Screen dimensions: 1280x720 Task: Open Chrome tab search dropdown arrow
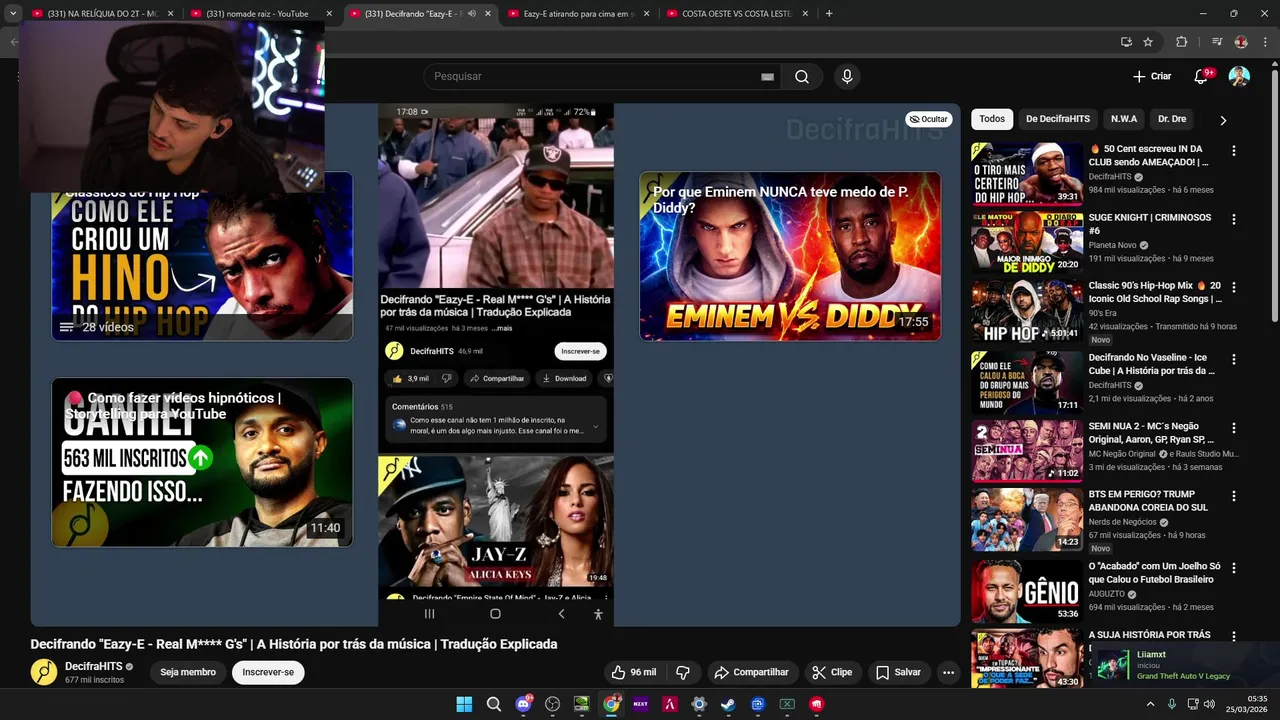click(x=13, y=14)
